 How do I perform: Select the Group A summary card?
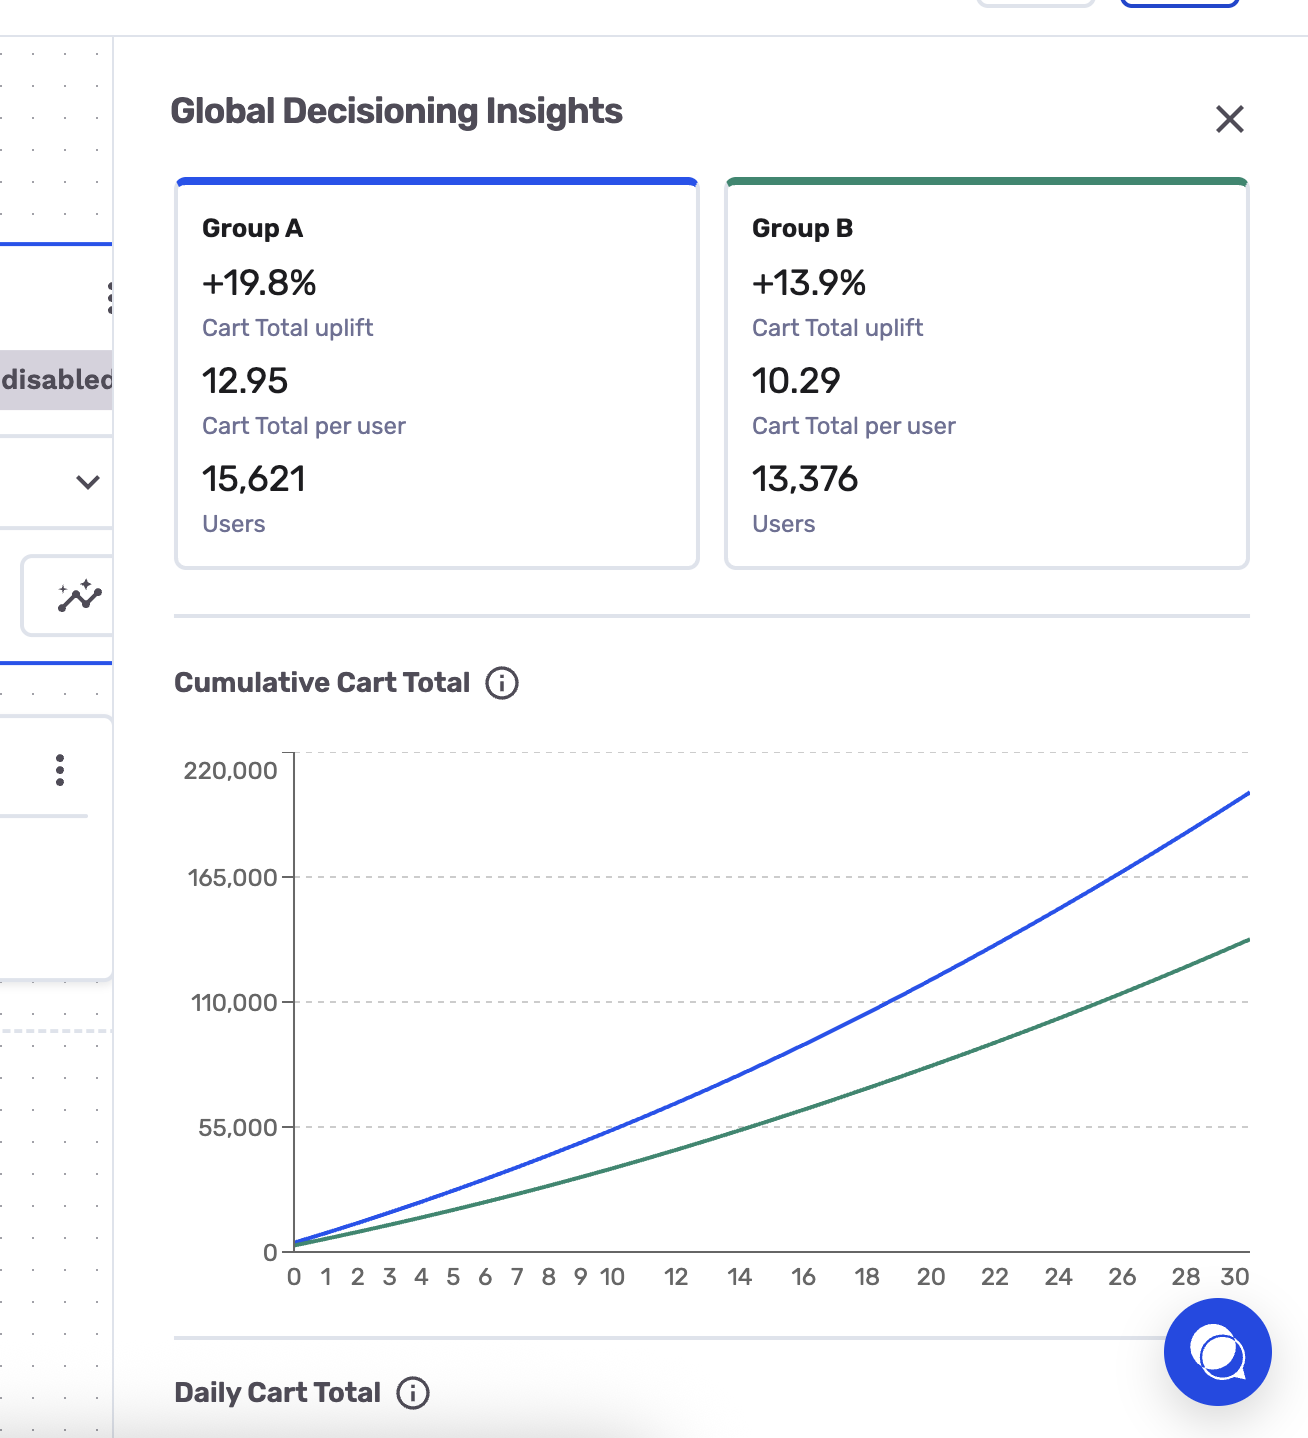437,373
